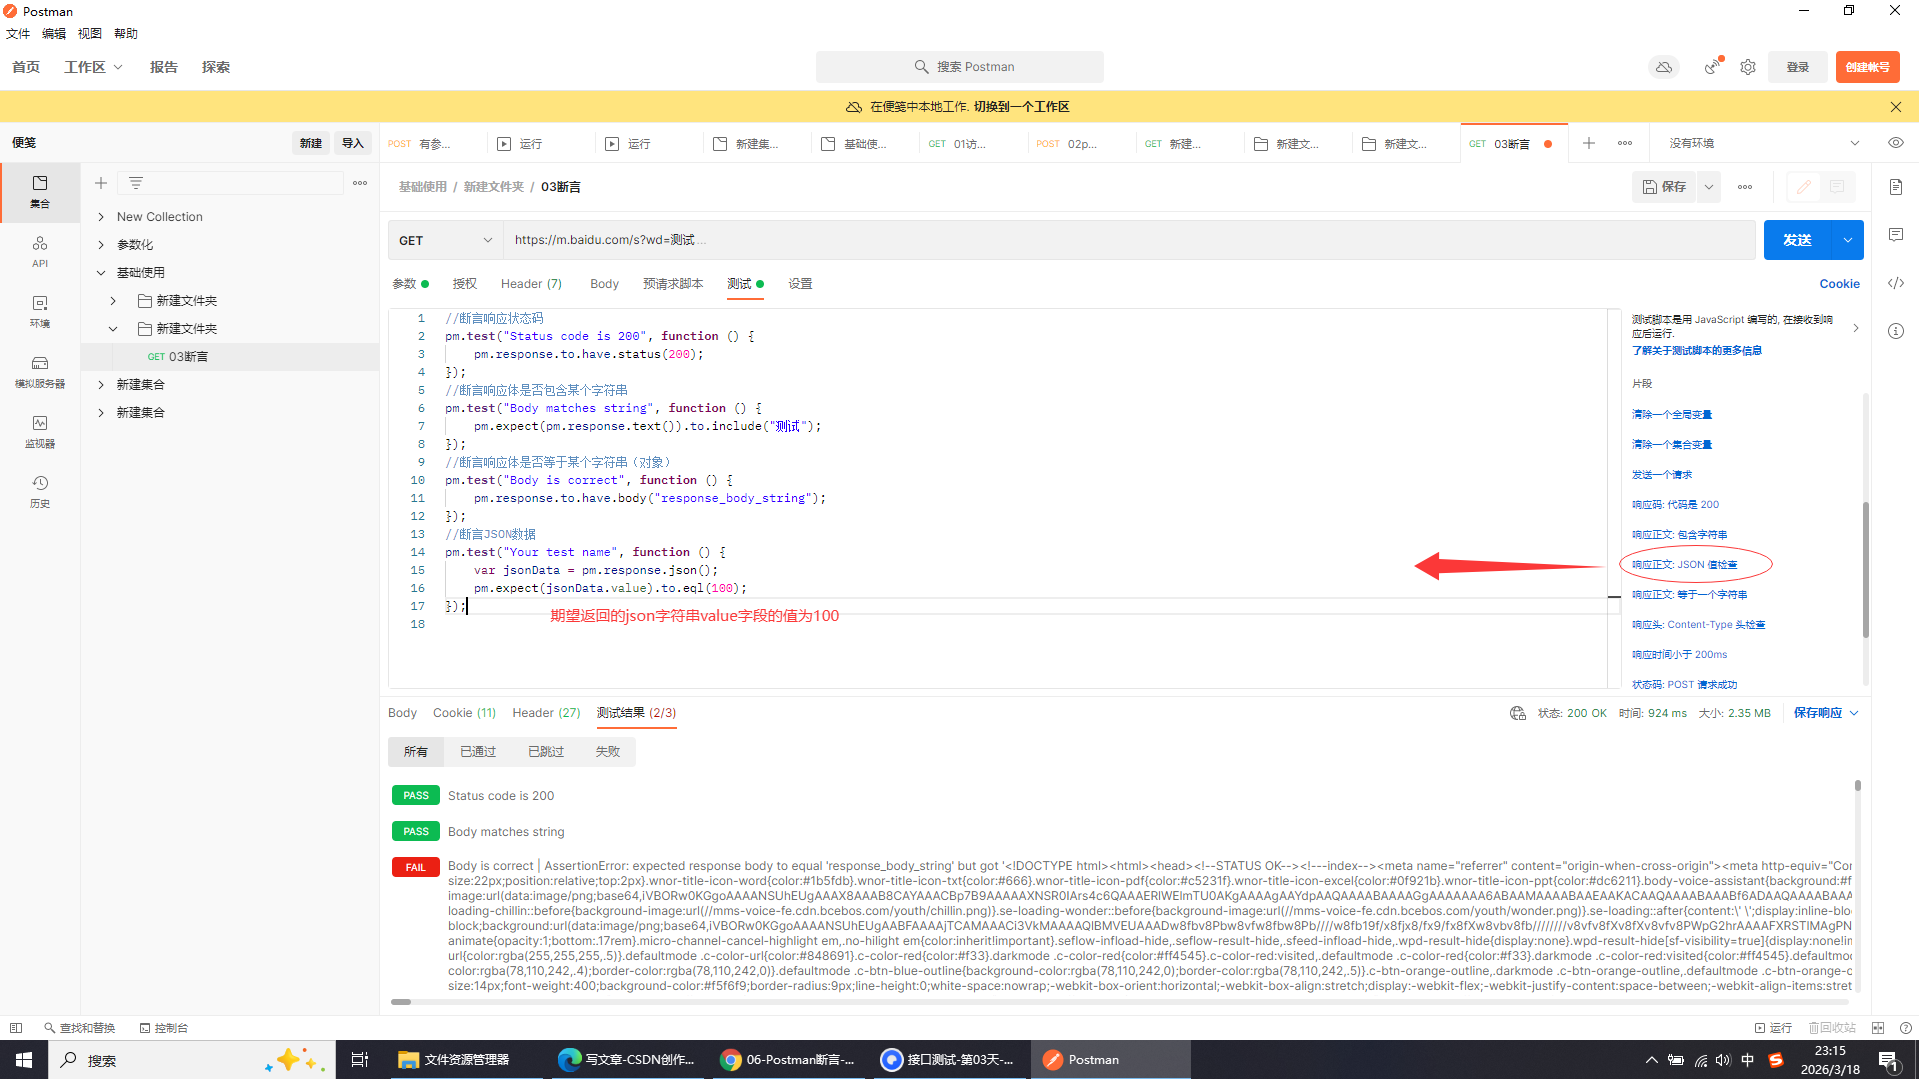Open the Mock Servers (模拟服务器) section
Screen dimensions: 1919x1079
40,371
